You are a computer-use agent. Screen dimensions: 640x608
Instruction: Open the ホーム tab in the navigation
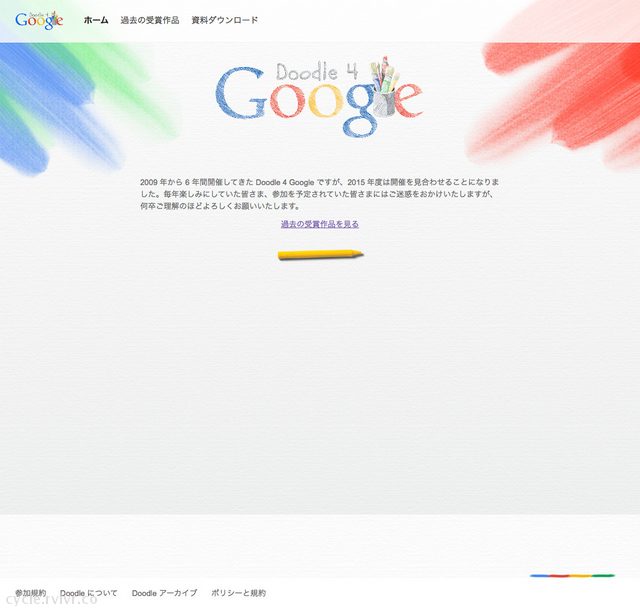tap(96, 20)
